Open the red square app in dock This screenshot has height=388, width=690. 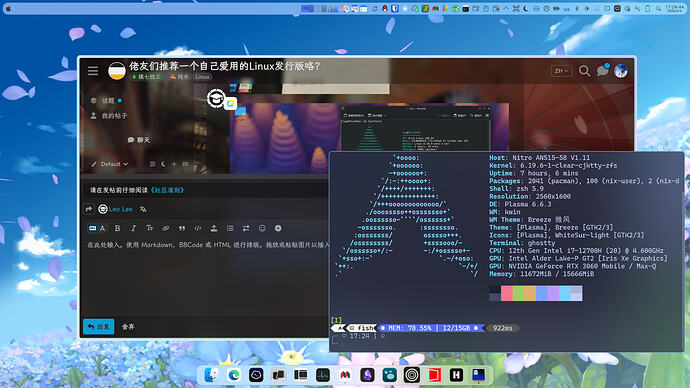point(434,375)
